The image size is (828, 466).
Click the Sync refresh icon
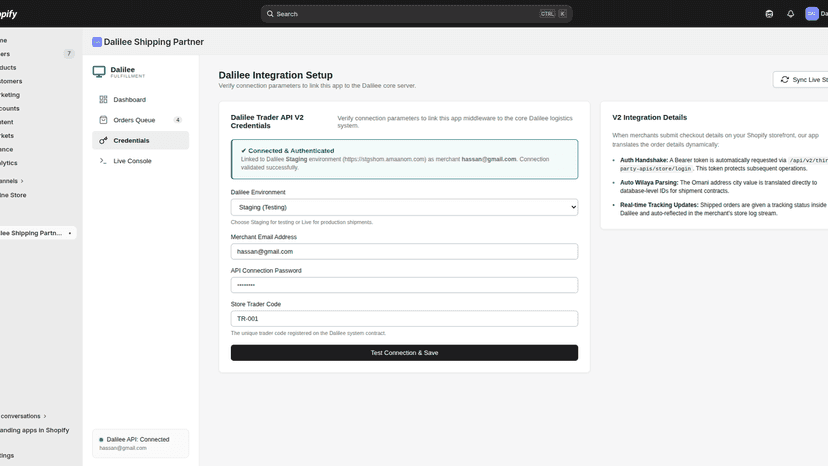(x=785, y=79)
